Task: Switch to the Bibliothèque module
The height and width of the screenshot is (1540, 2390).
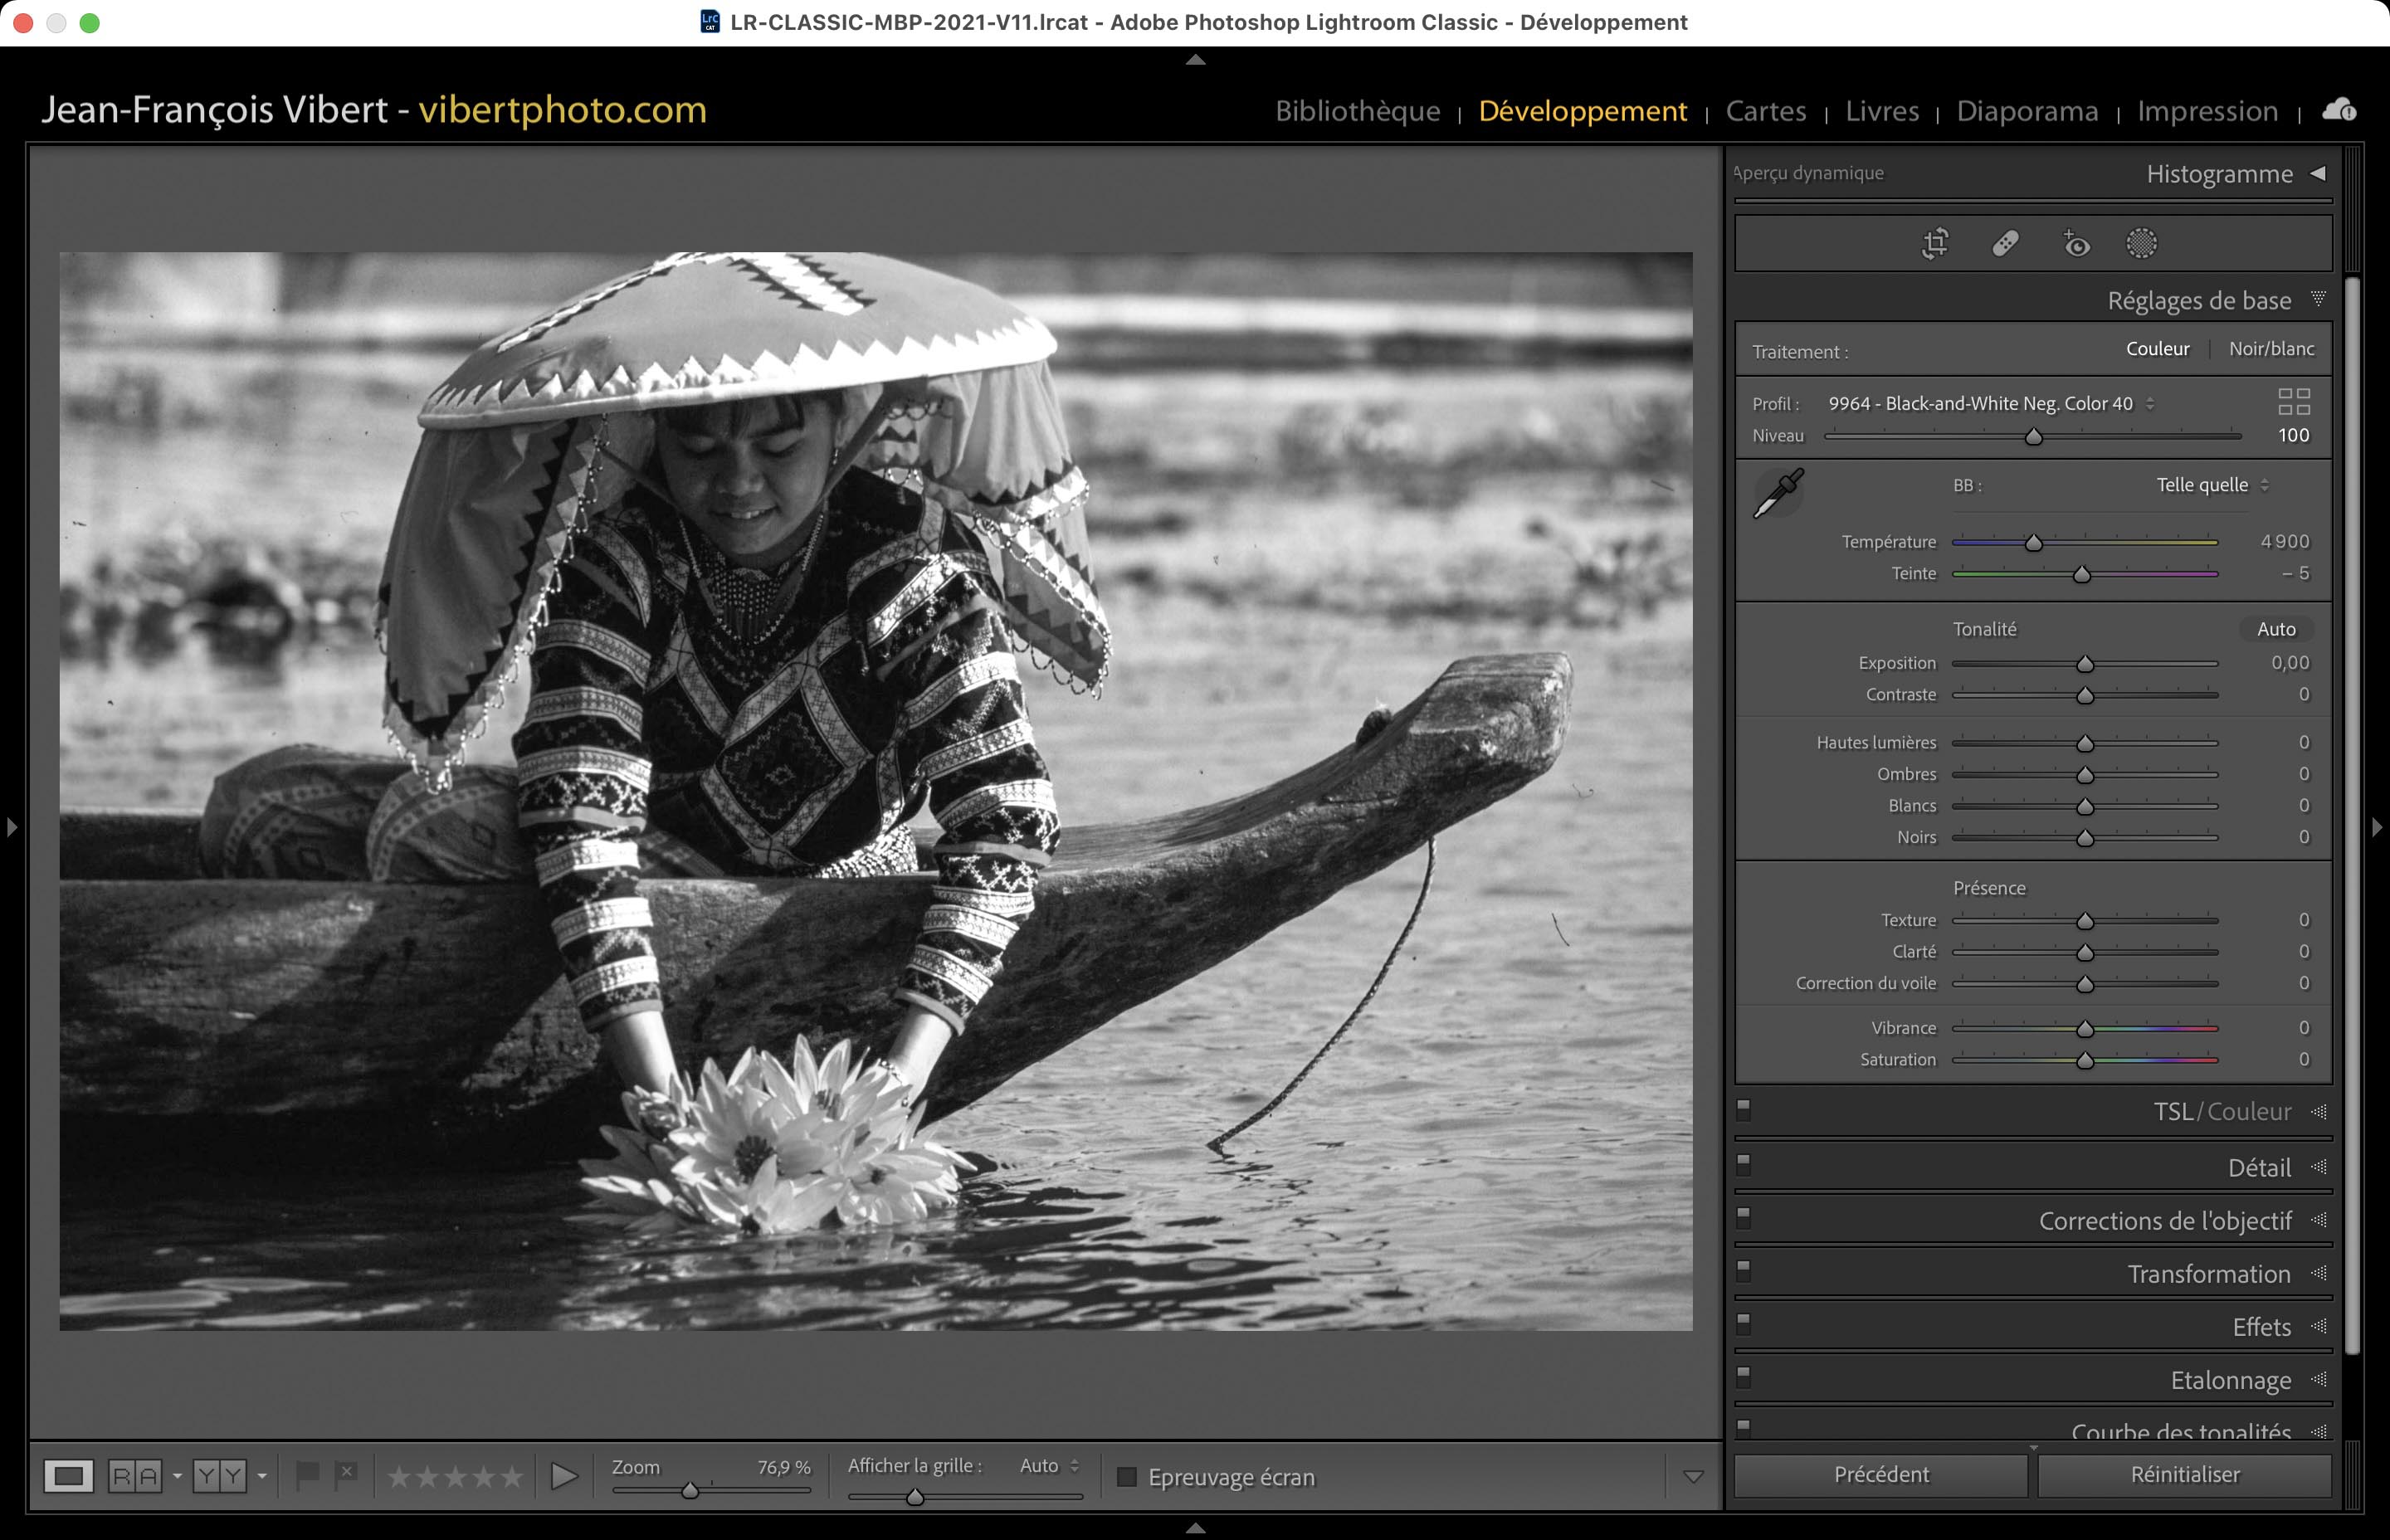Action: tap(1357, 111)
